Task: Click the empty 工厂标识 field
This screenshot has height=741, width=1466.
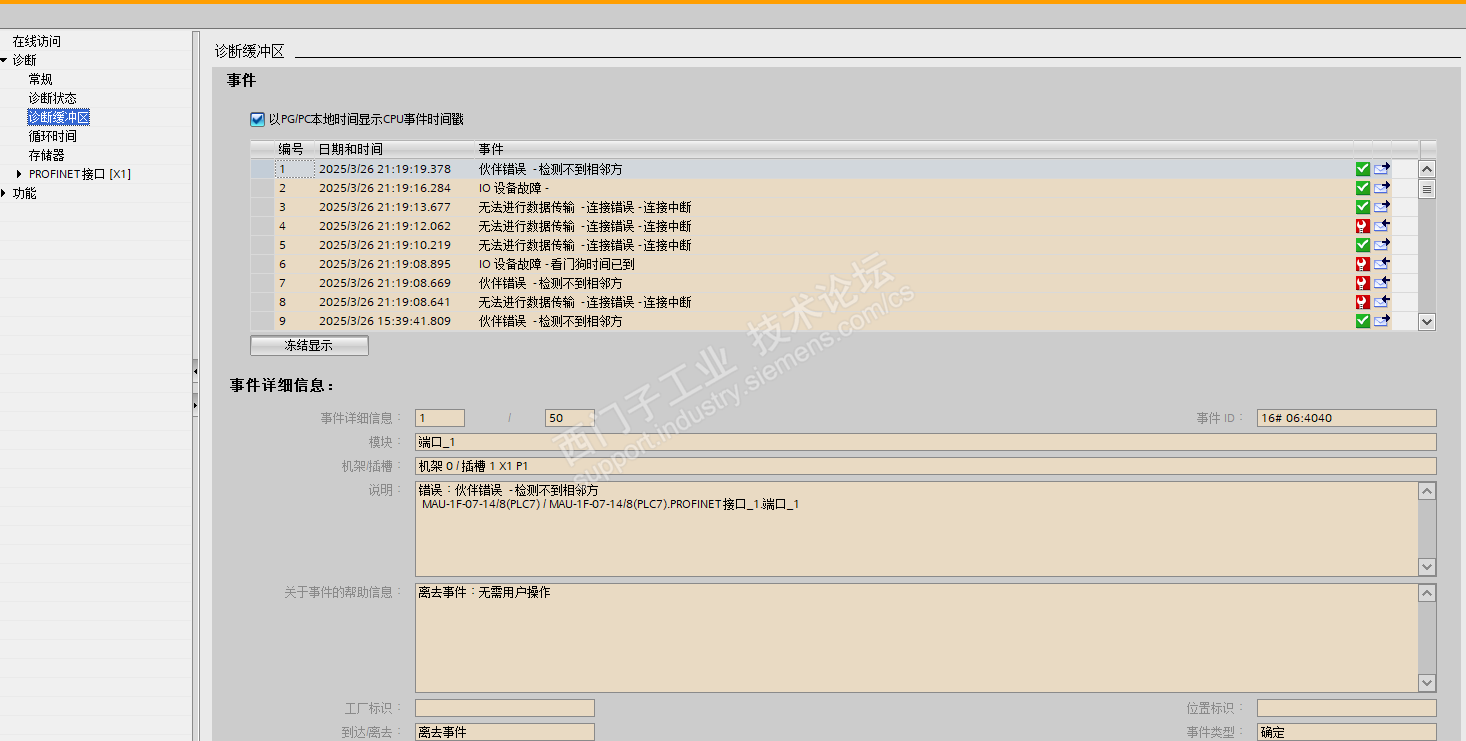Action: click(x=505, y=708)
